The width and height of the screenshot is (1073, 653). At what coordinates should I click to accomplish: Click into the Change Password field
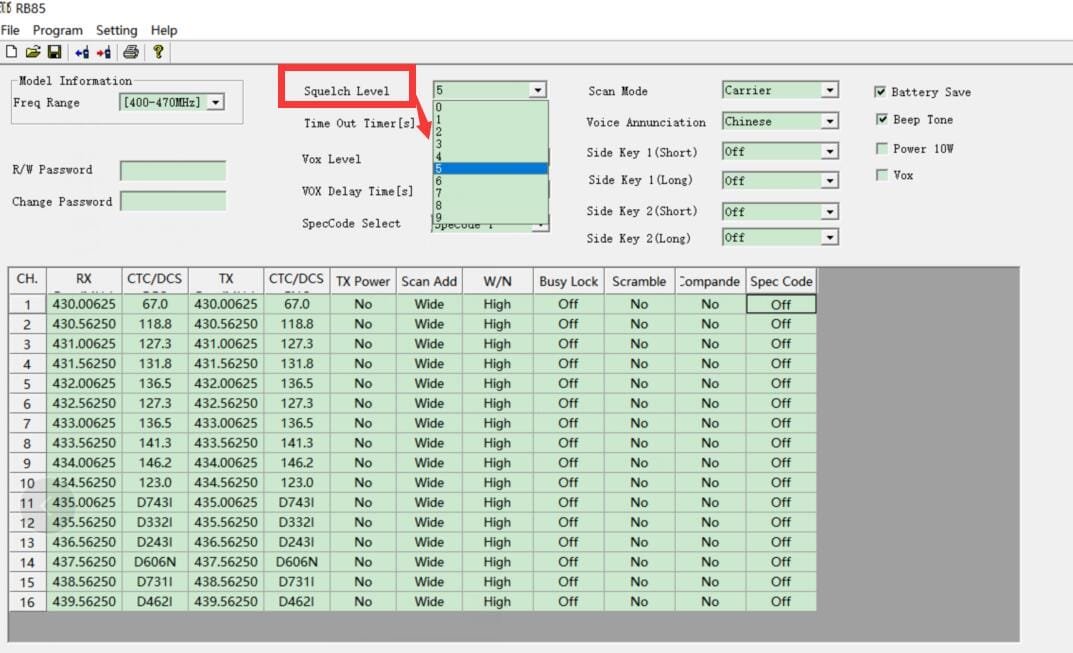pos(173,201)
